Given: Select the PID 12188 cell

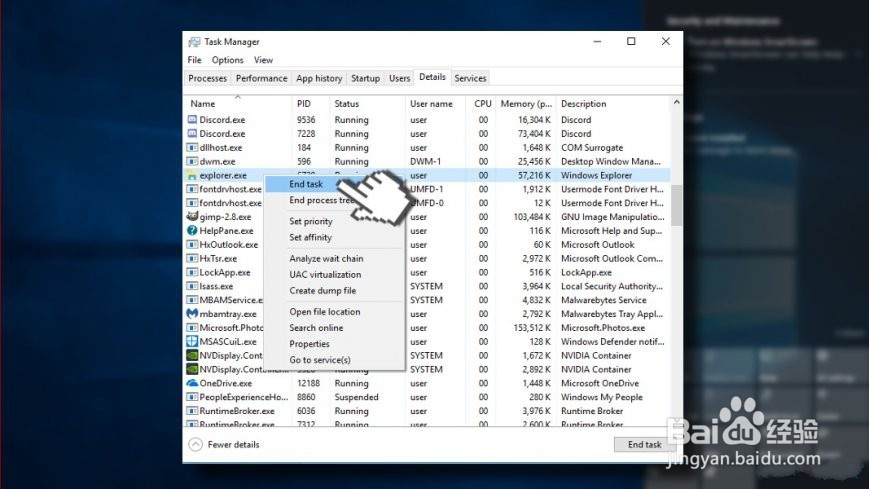Looking at the screenshot, I should click(308, 383).
